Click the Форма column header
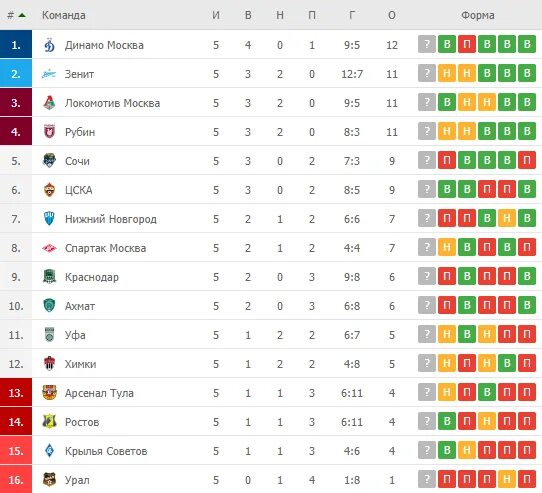 pyautogui.click(x=477, y=15)
